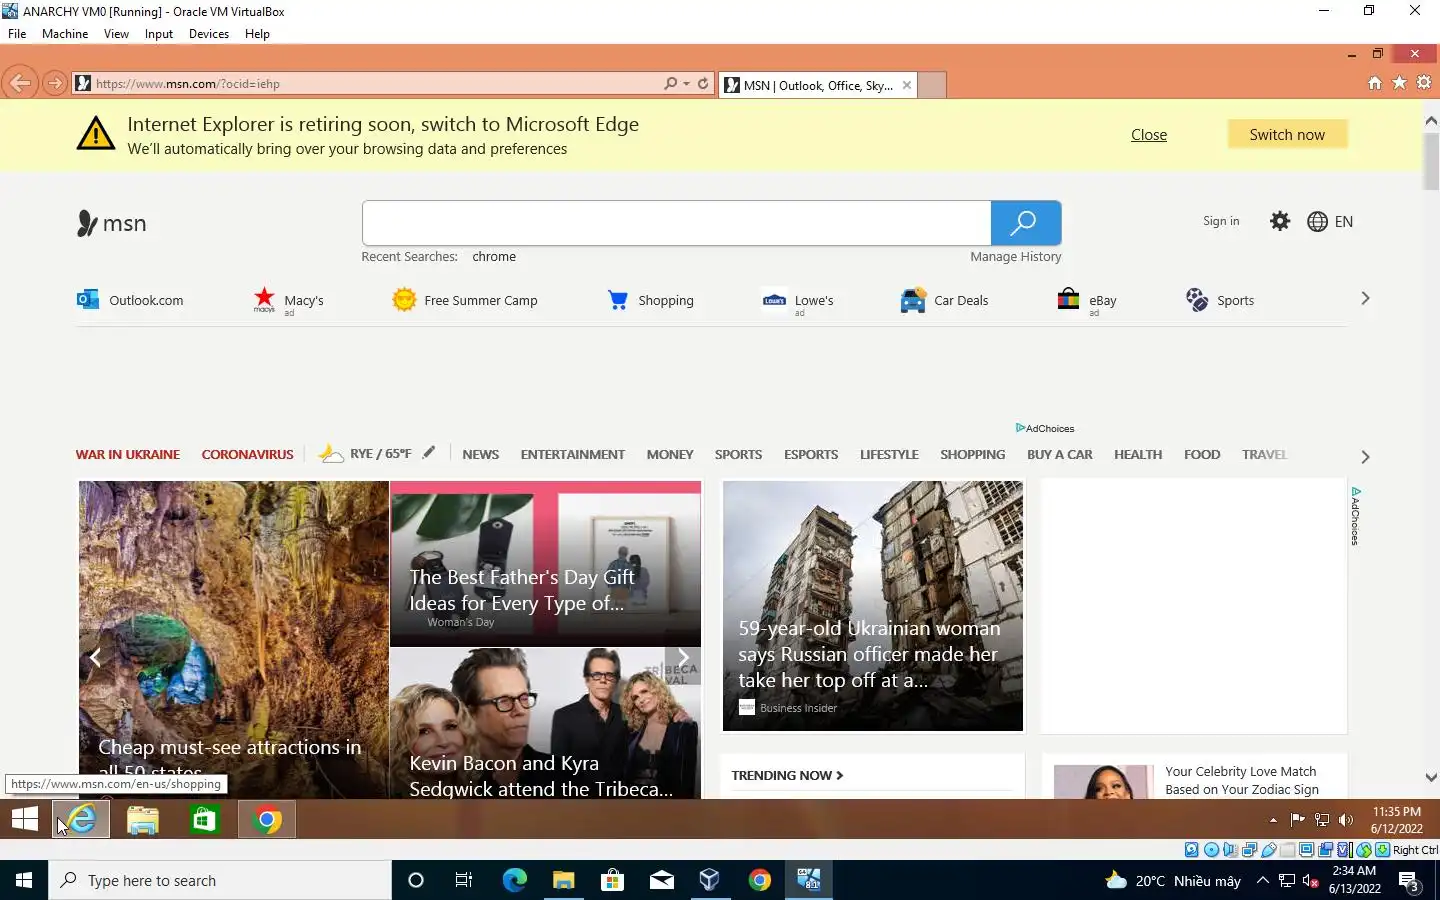Advance the news carousel with right arrow
The height and width of the screenshot is (900, 1440).
pos(683,658)
